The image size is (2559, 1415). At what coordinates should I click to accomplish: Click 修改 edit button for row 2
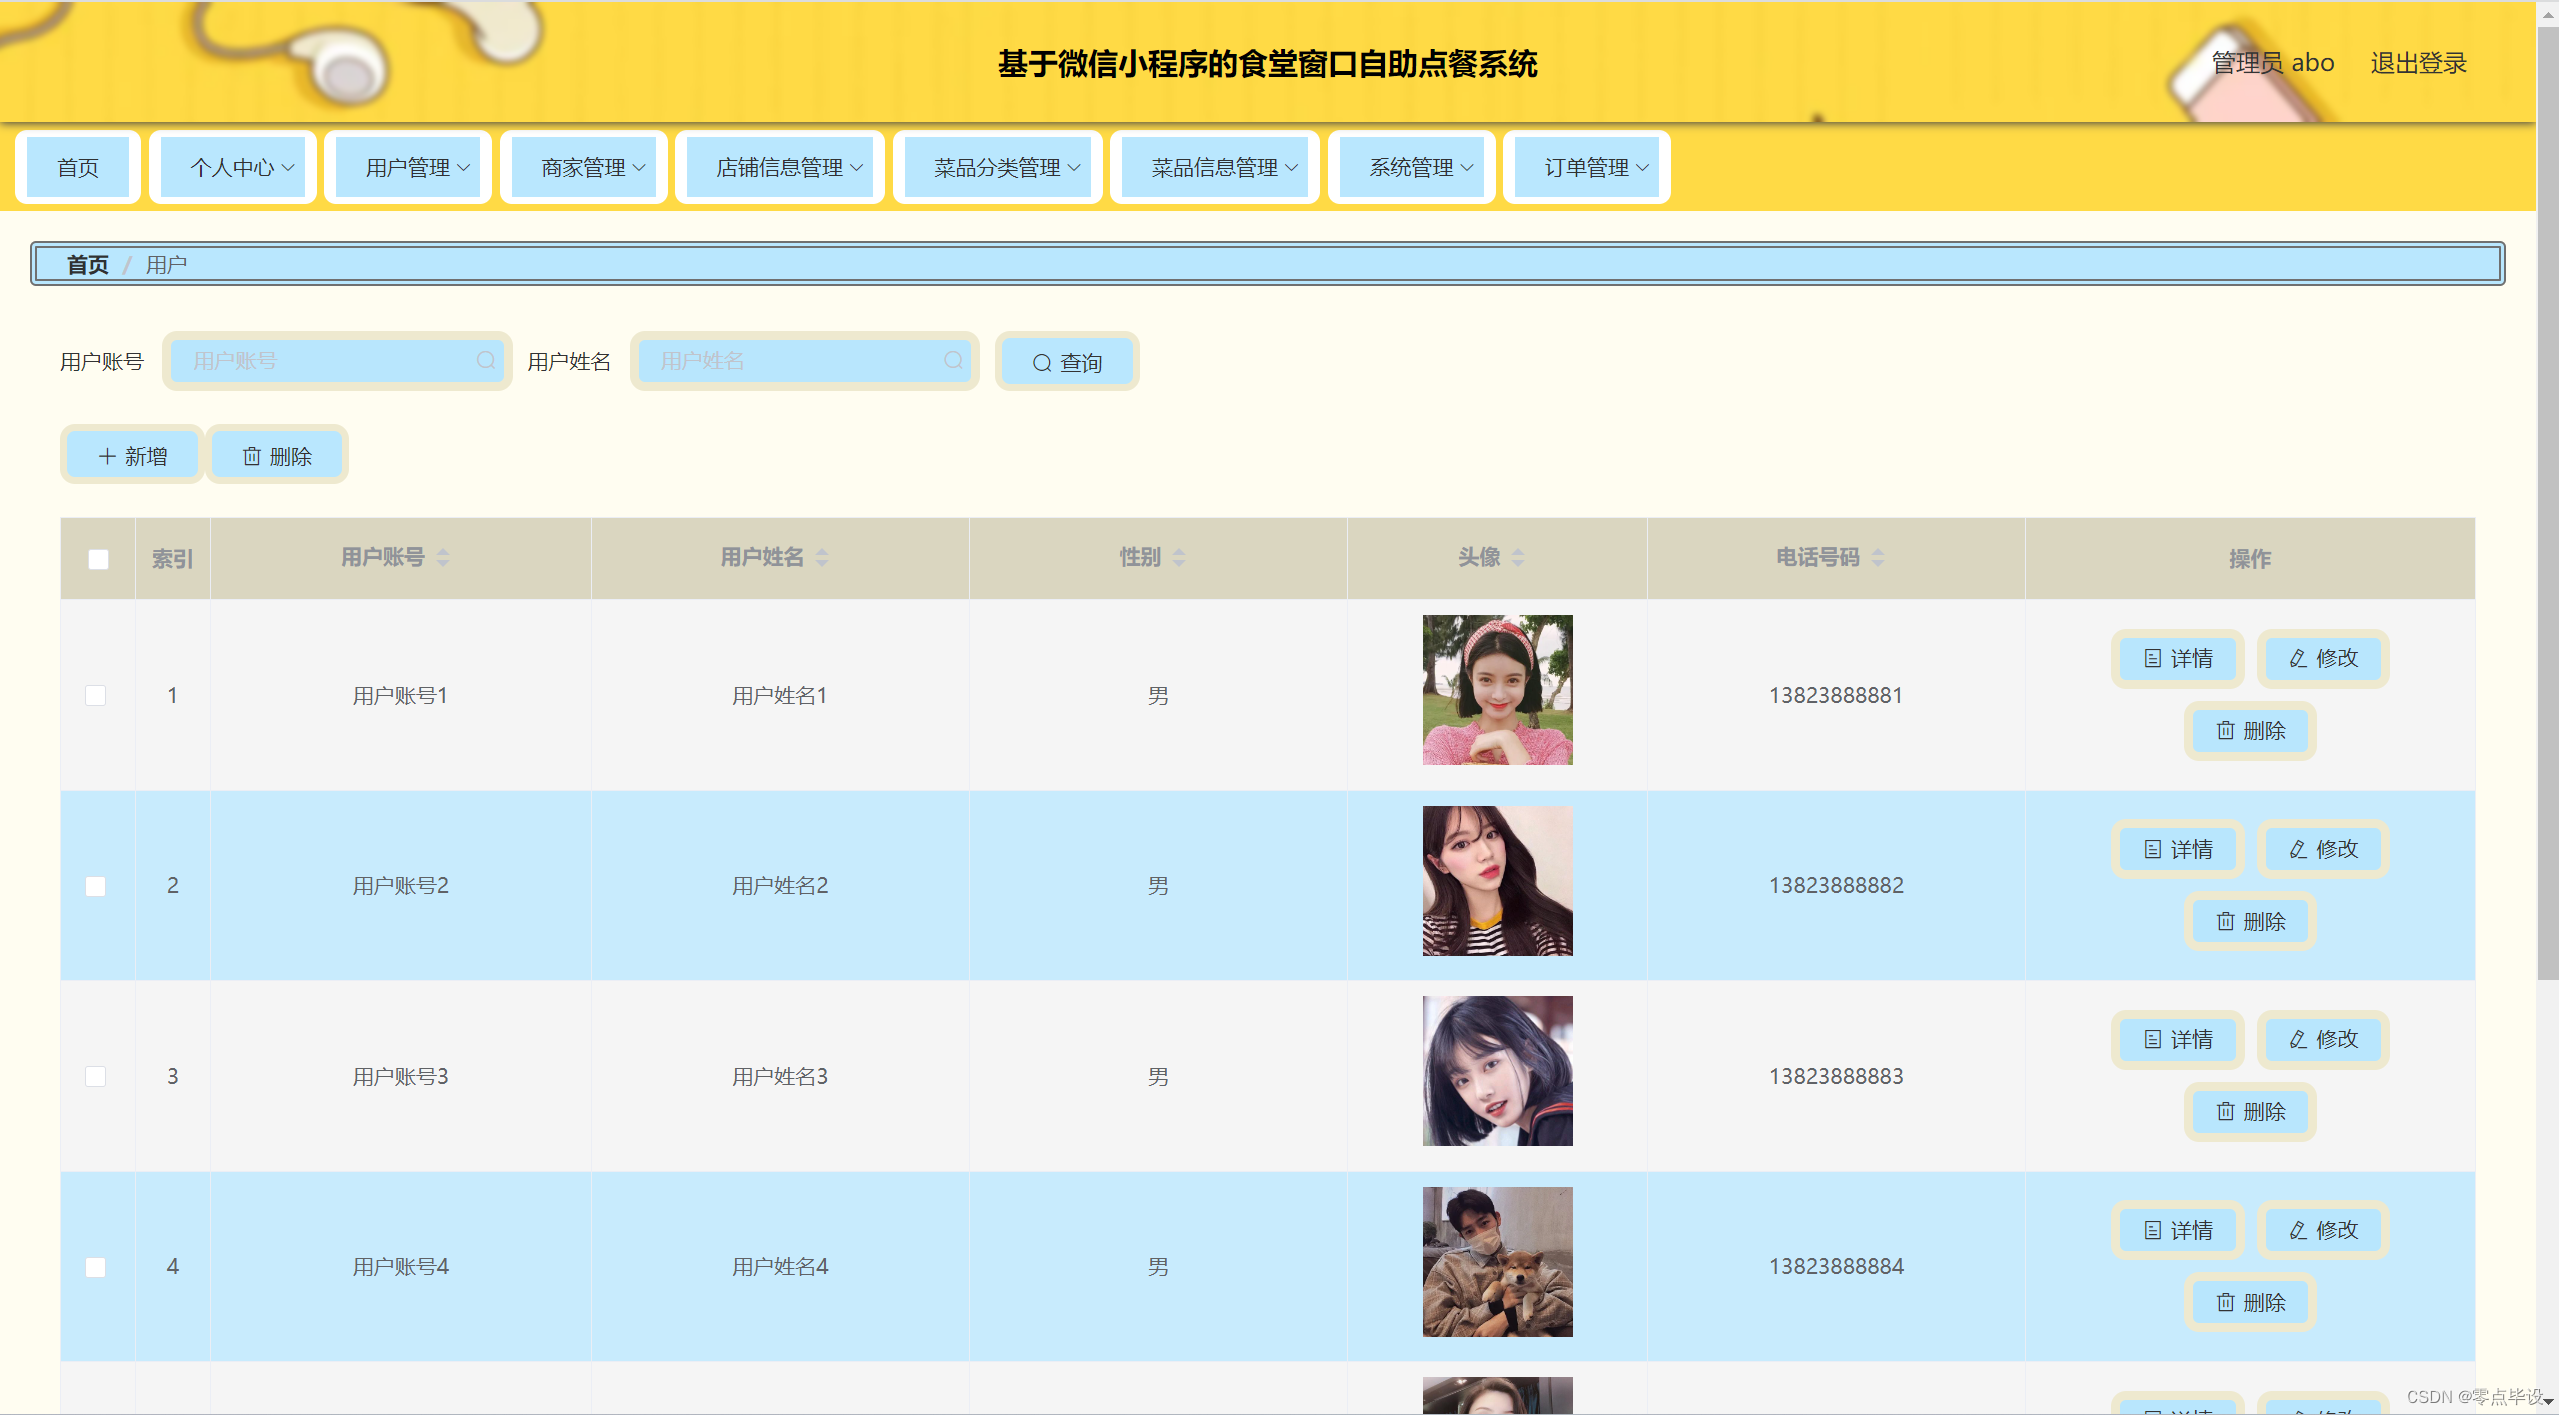point(2323,850)
